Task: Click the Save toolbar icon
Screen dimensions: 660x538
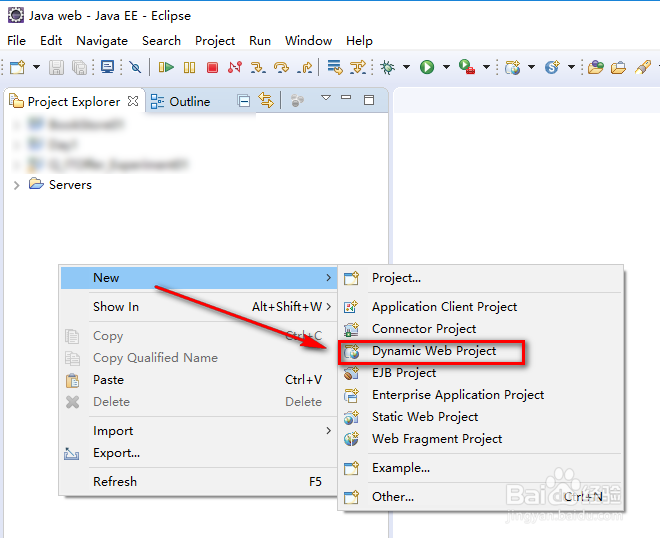Action: (56, 67)
